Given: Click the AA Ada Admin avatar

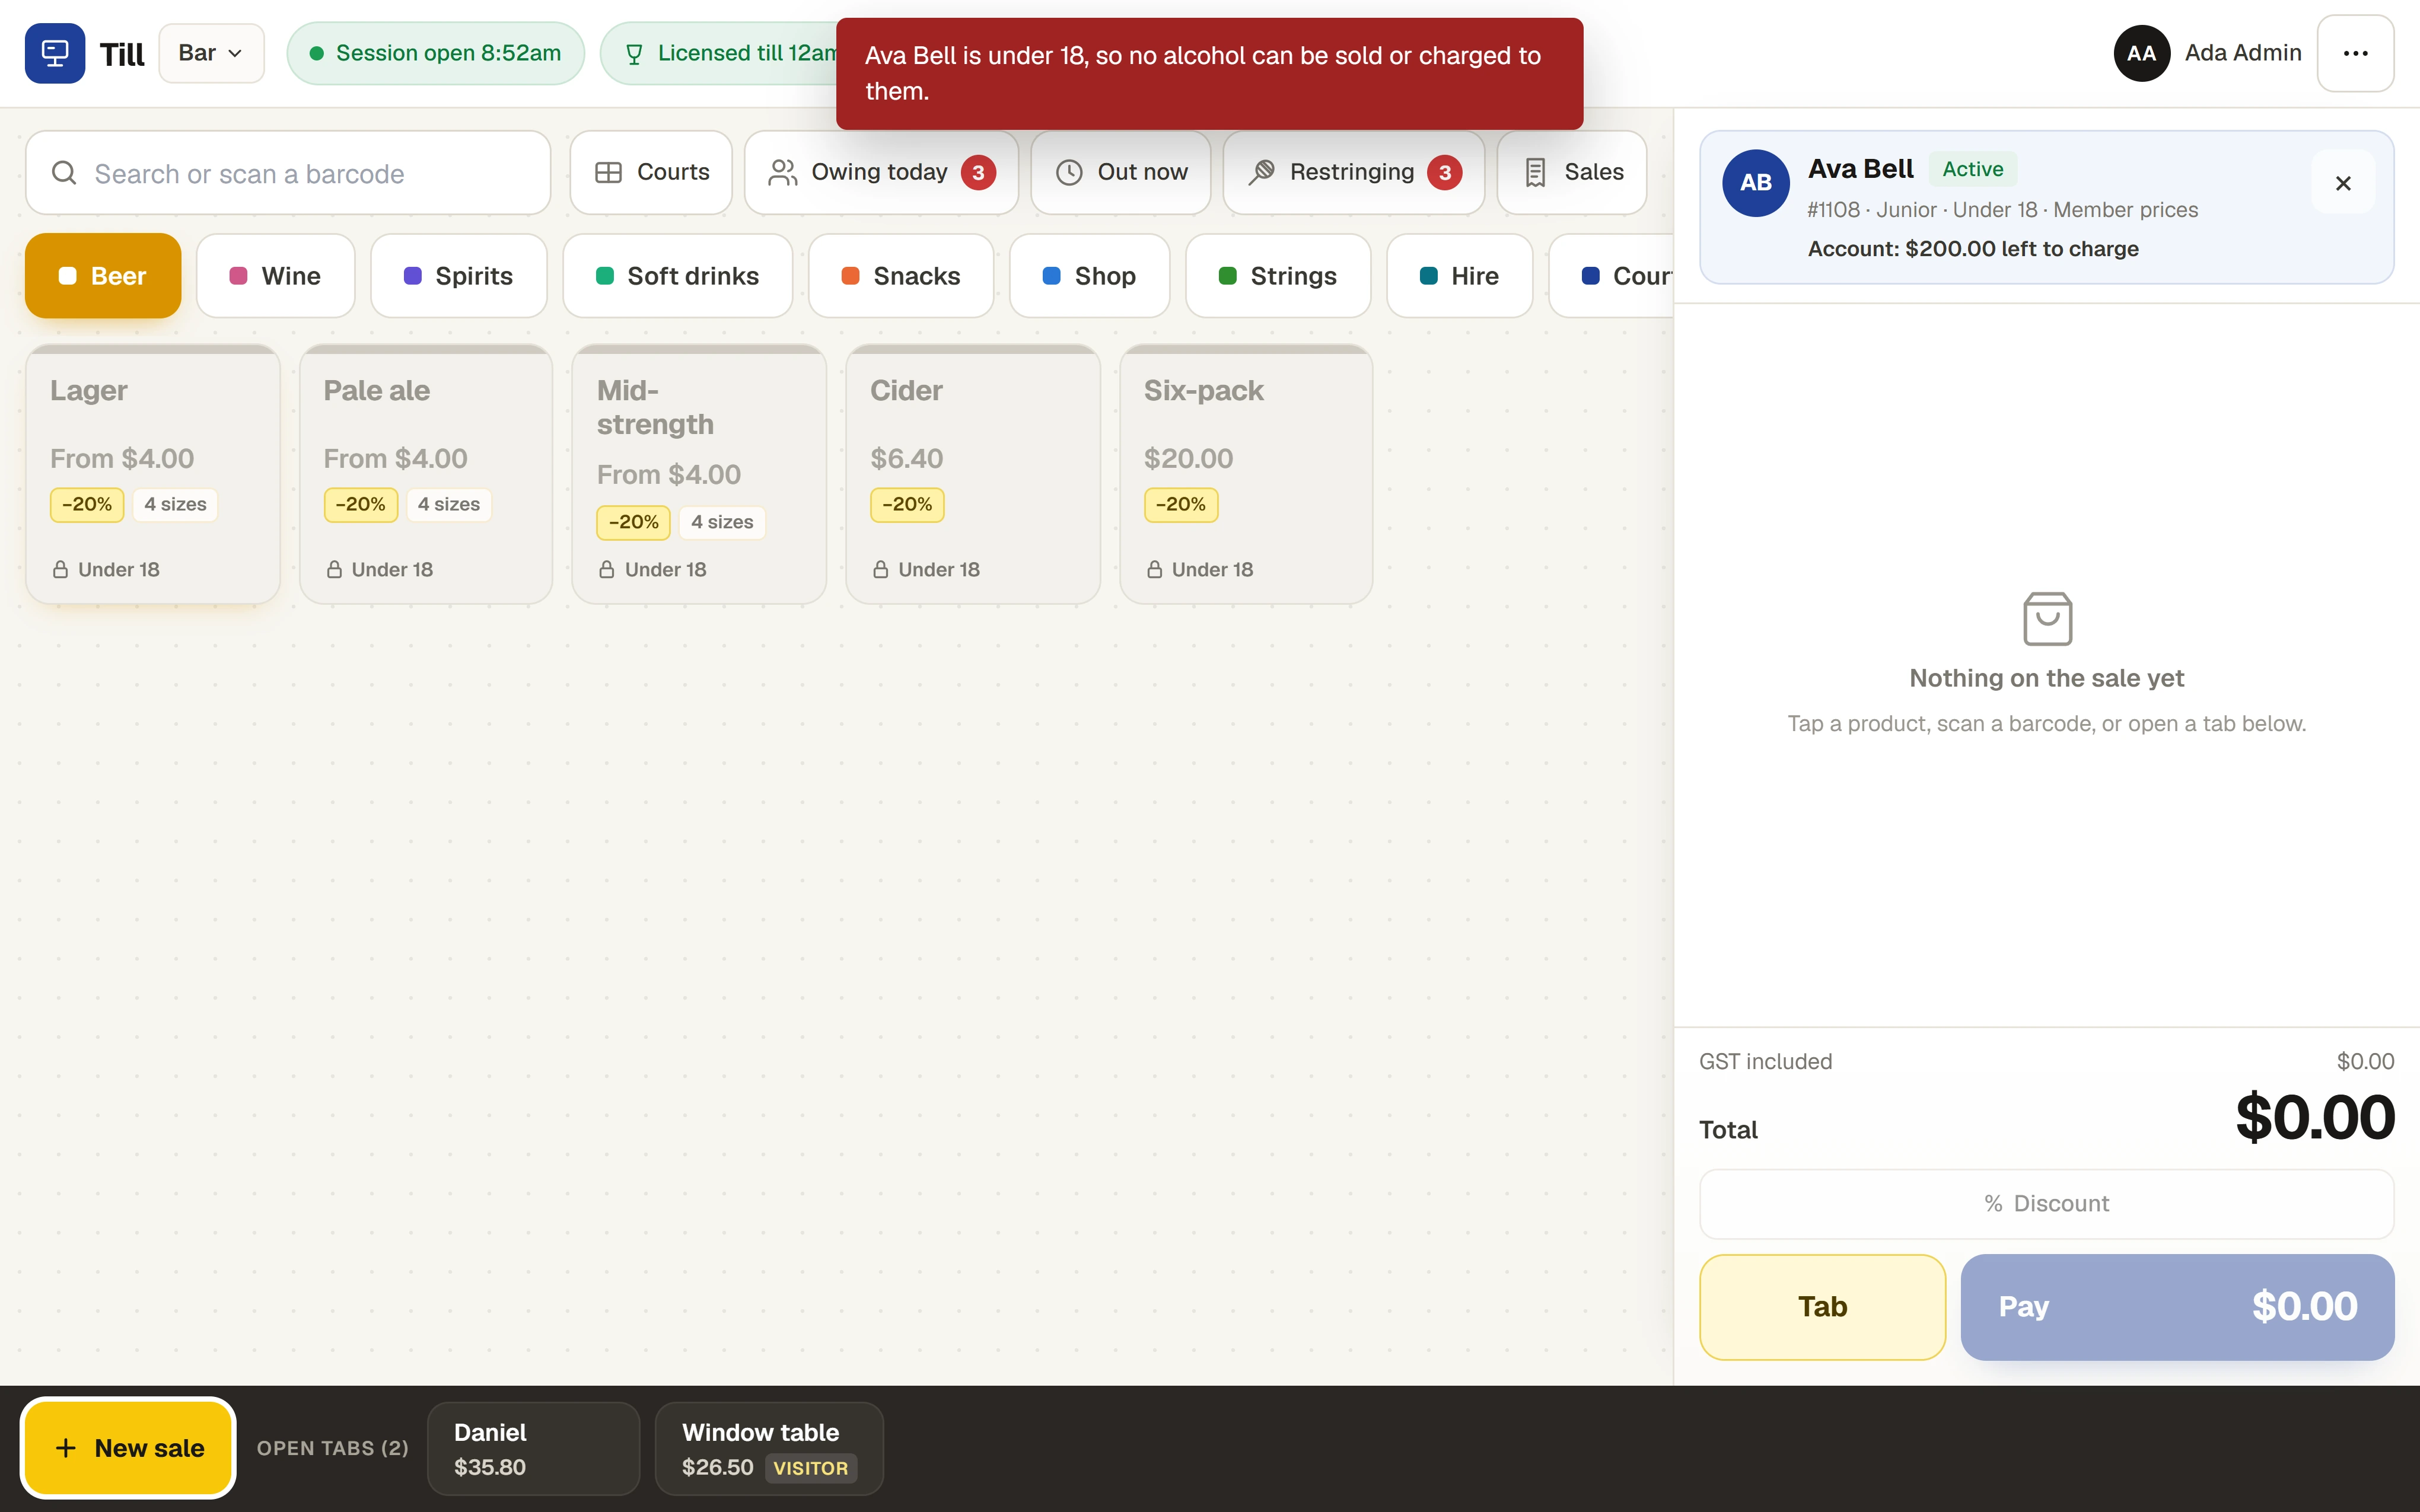Looking at the screenshot, I should (x=2141, y=53).
